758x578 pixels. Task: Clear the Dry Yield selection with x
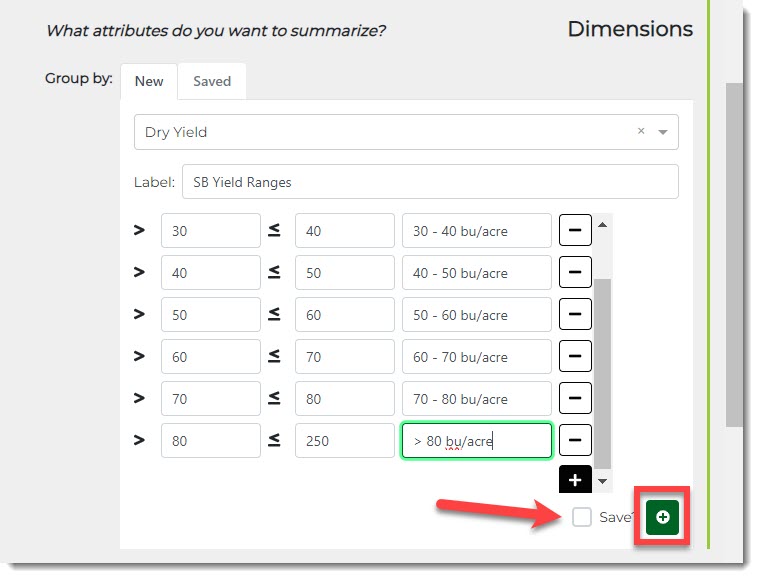click(x=641, y=131)
